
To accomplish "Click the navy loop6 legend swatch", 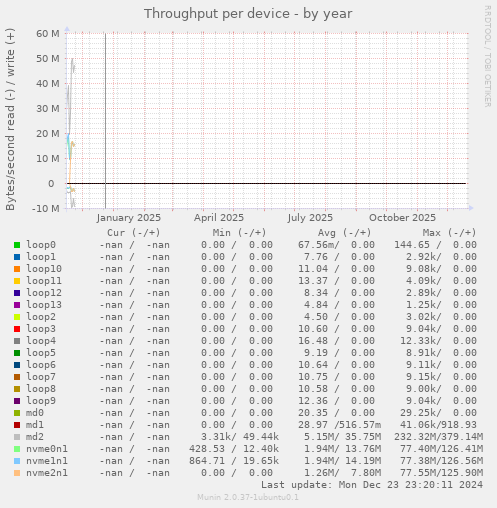I will tap(17, 365).
